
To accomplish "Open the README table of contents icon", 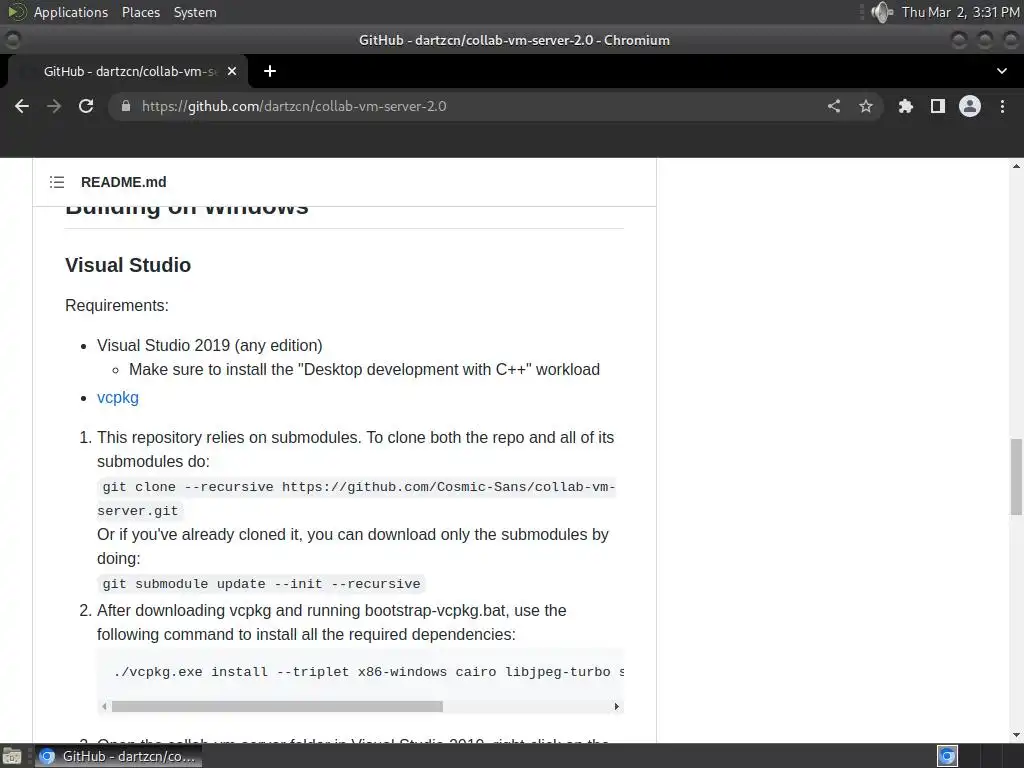I will (x=57, y=182).
